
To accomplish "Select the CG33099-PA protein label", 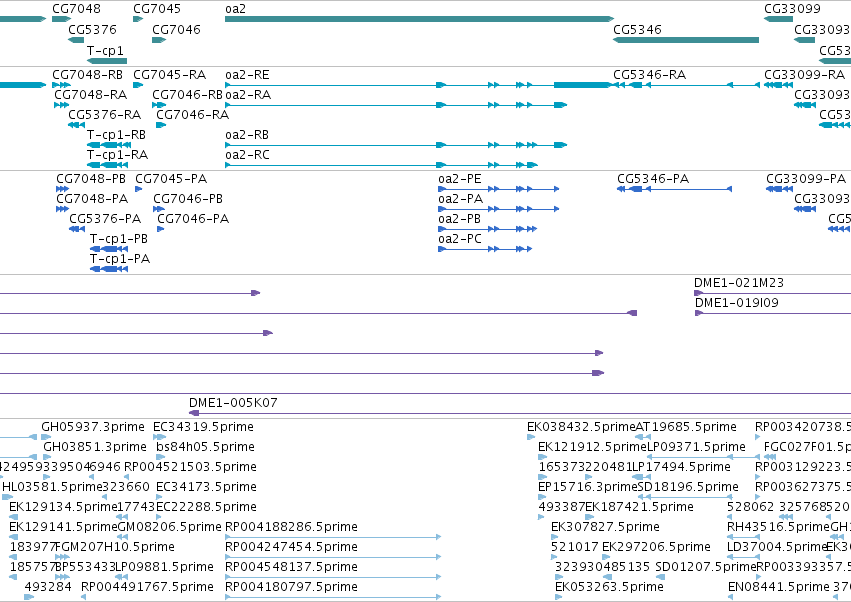I will [806, 179].
